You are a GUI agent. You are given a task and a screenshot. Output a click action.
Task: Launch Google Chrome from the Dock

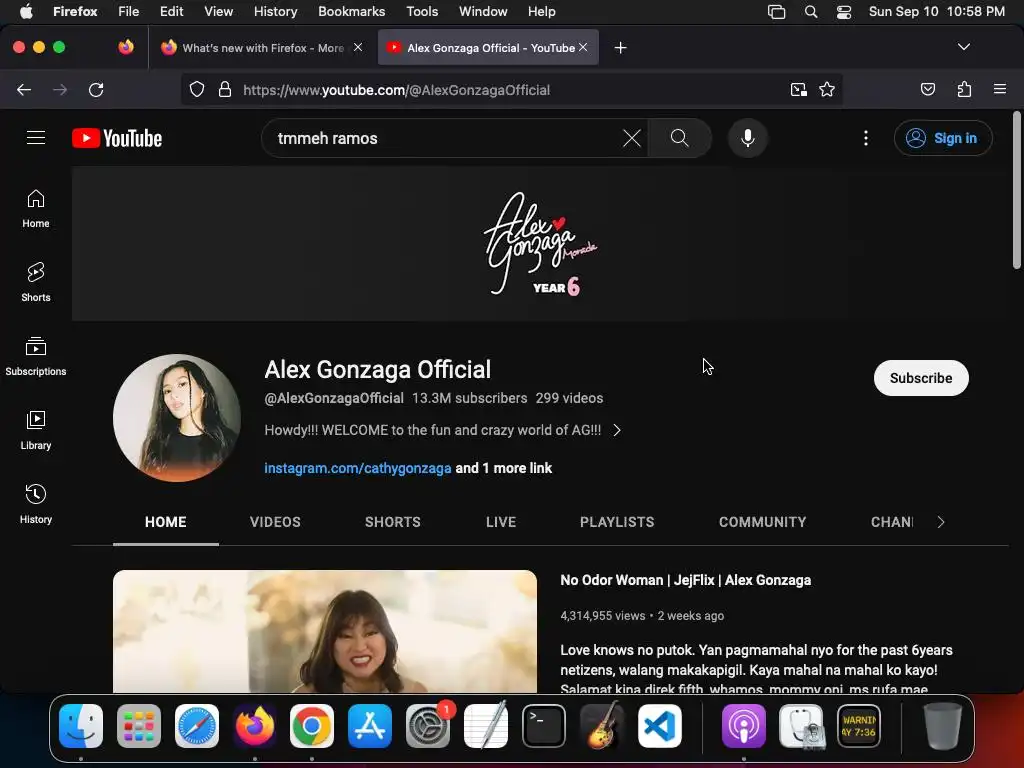tap(312, 726)
